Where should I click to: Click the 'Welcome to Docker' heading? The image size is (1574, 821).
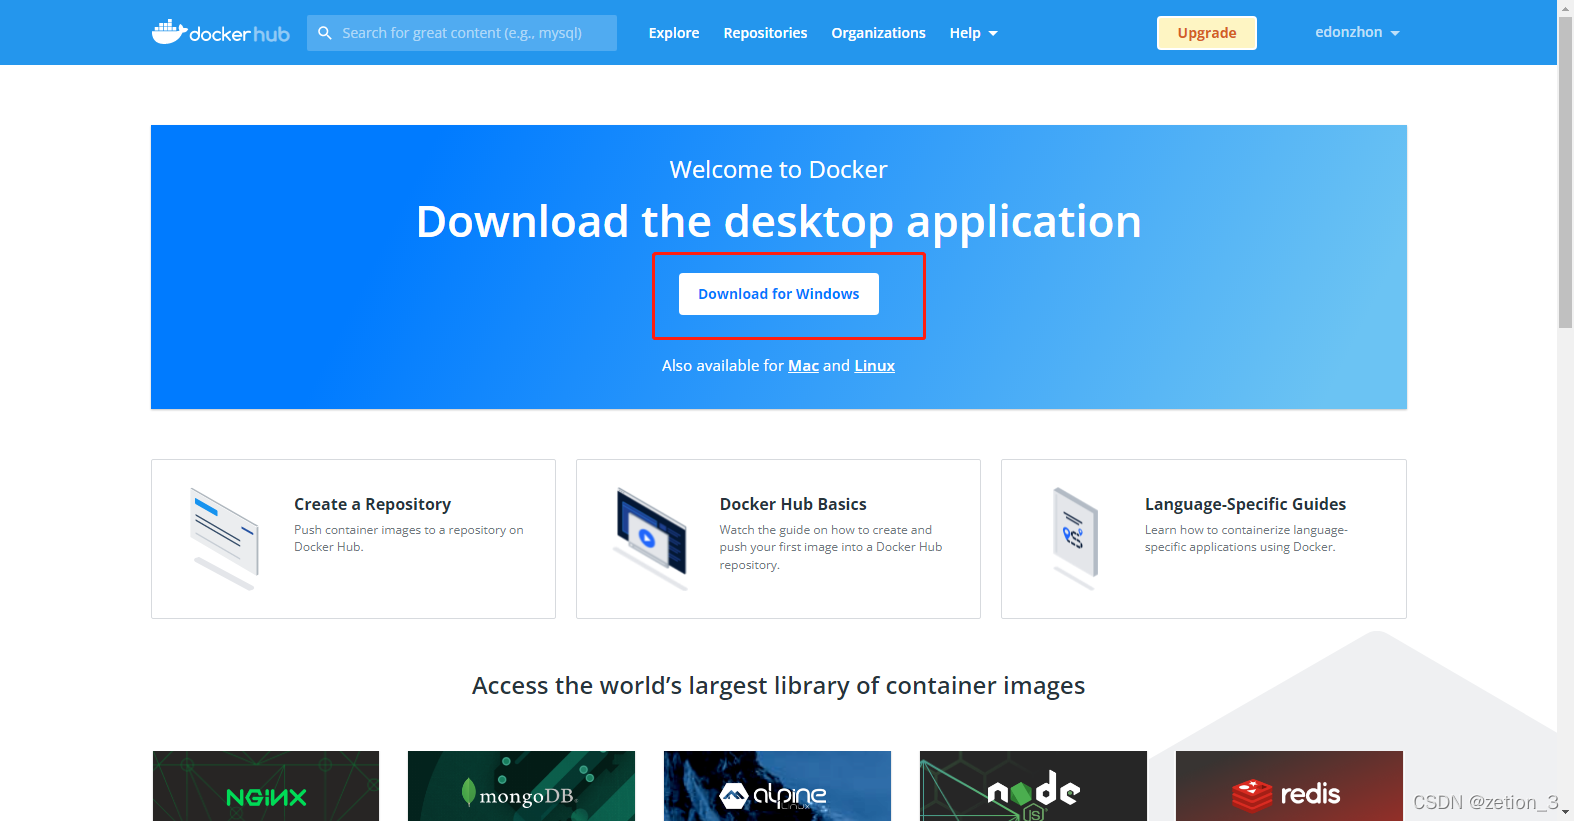778,170
